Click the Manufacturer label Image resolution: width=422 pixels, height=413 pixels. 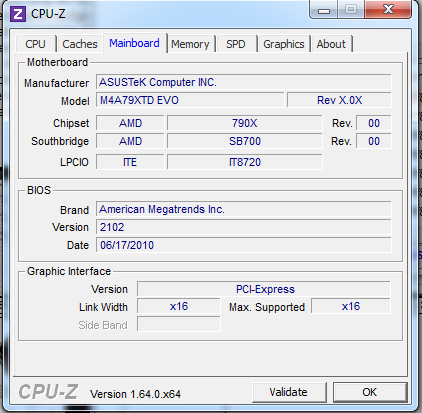pyautogui.click(x=56, y=83)
